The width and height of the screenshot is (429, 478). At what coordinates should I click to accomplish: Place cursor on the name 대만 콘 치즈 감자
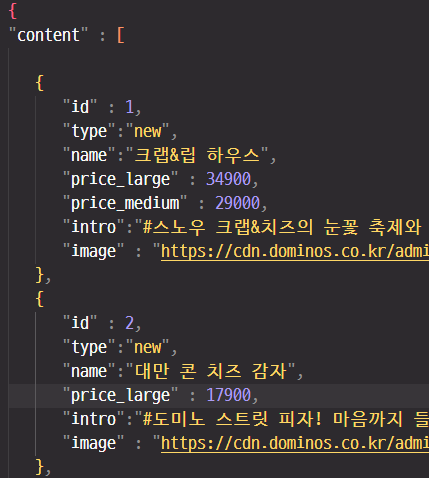click(210, 371)
